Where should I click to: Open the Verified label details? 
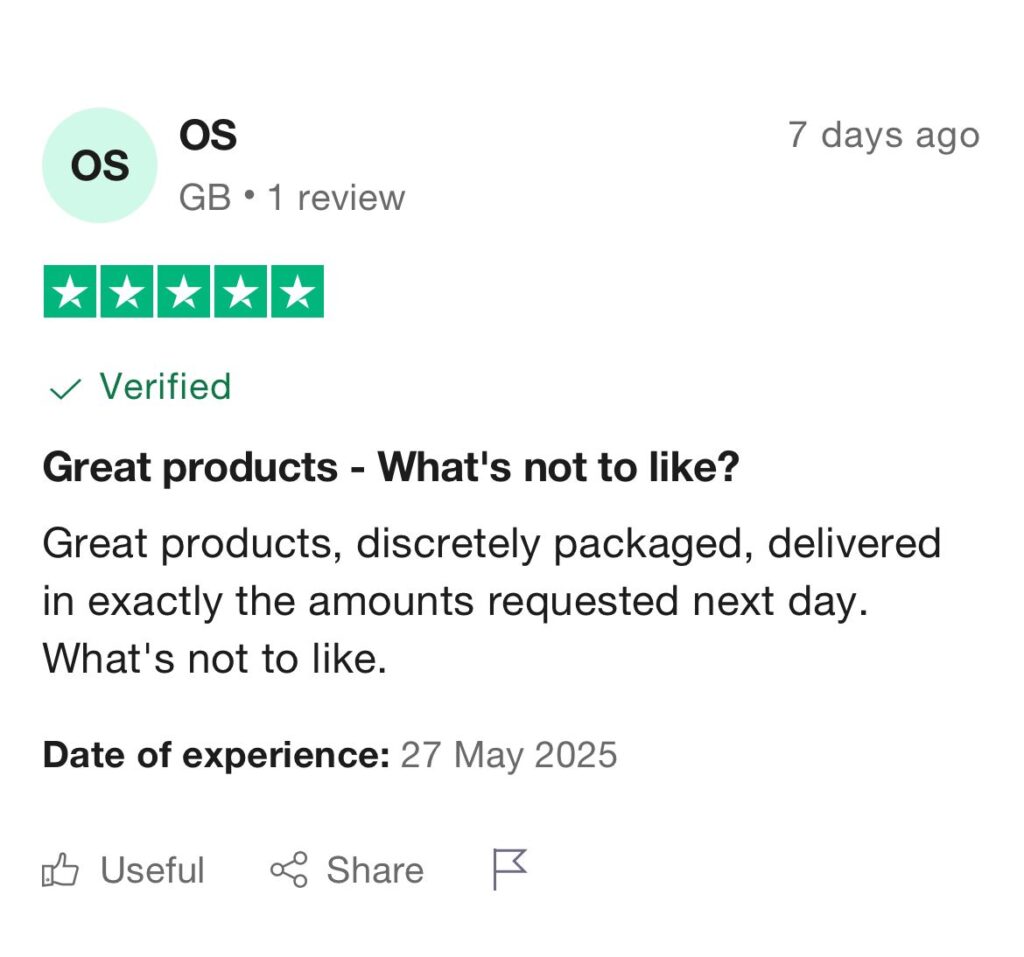[x=165, y=385]
